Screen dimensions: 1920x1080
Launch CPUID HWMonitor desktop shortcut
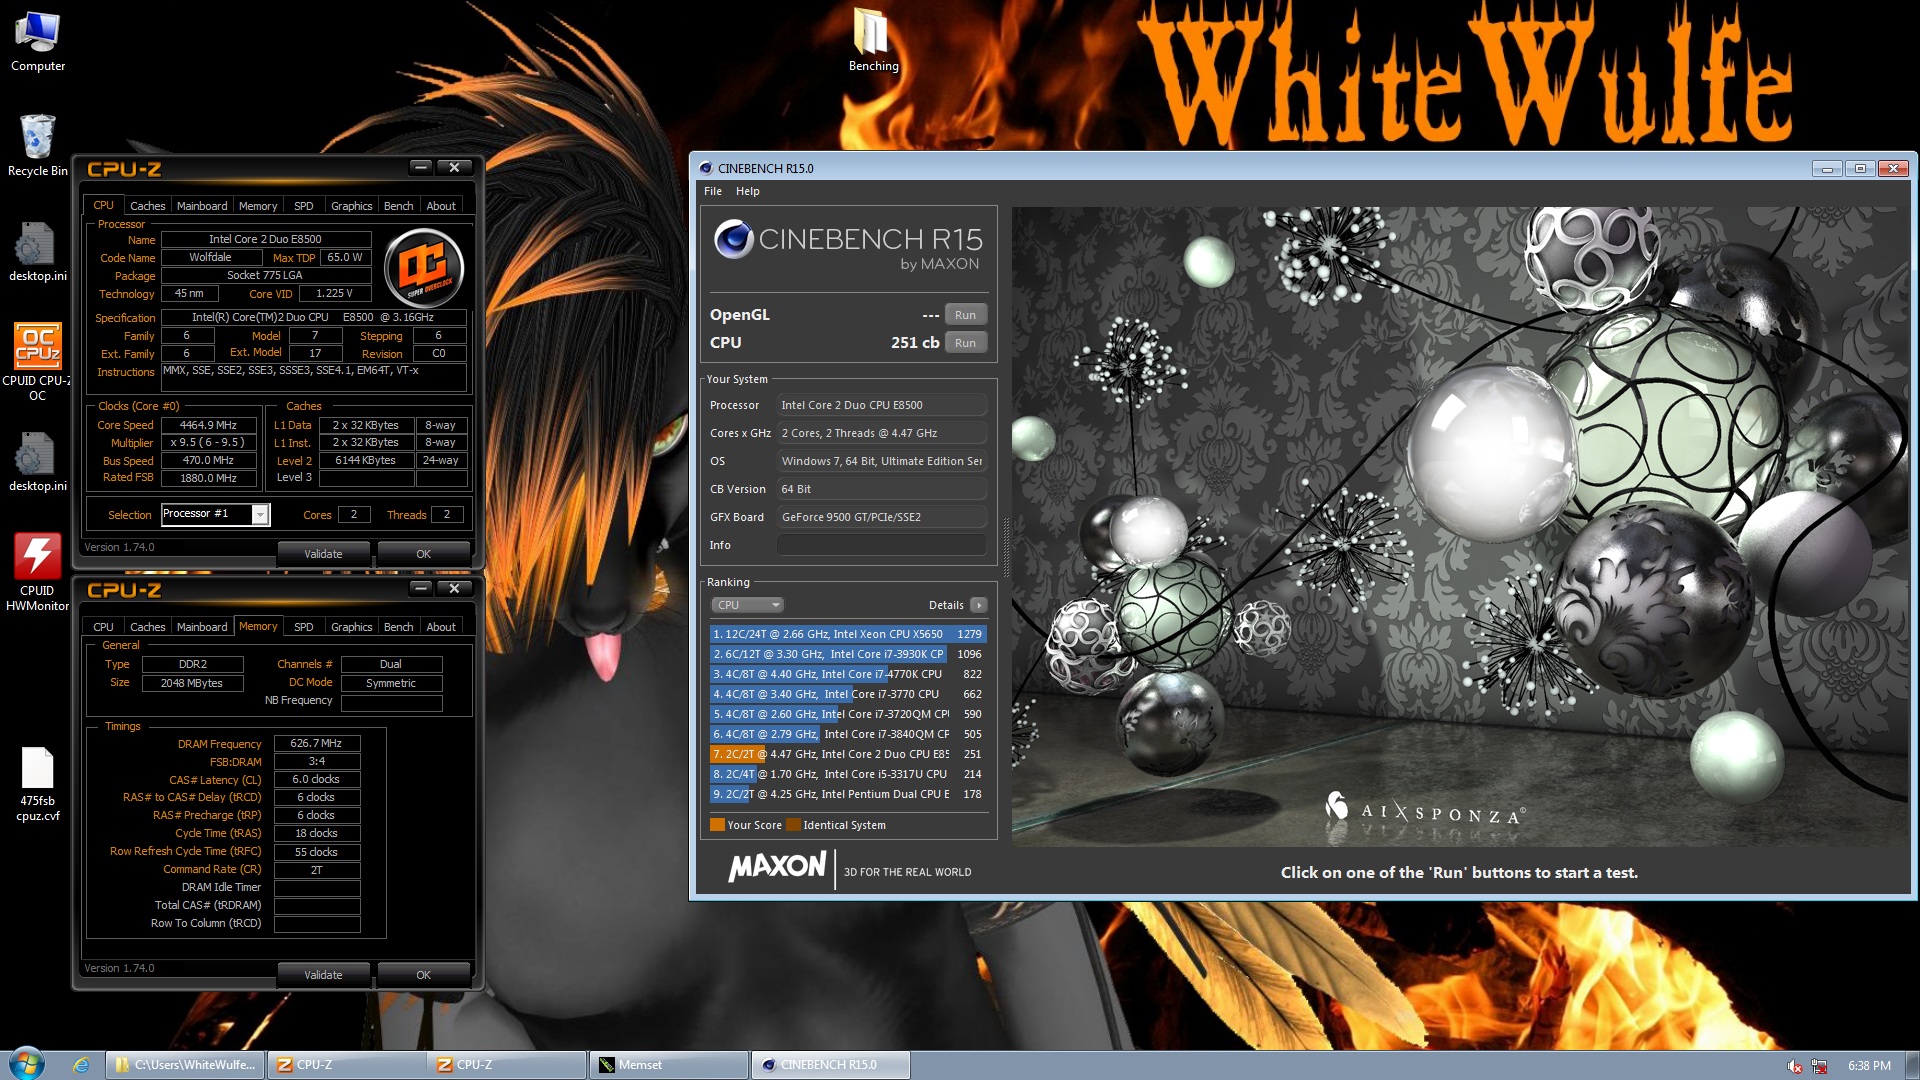38,572
